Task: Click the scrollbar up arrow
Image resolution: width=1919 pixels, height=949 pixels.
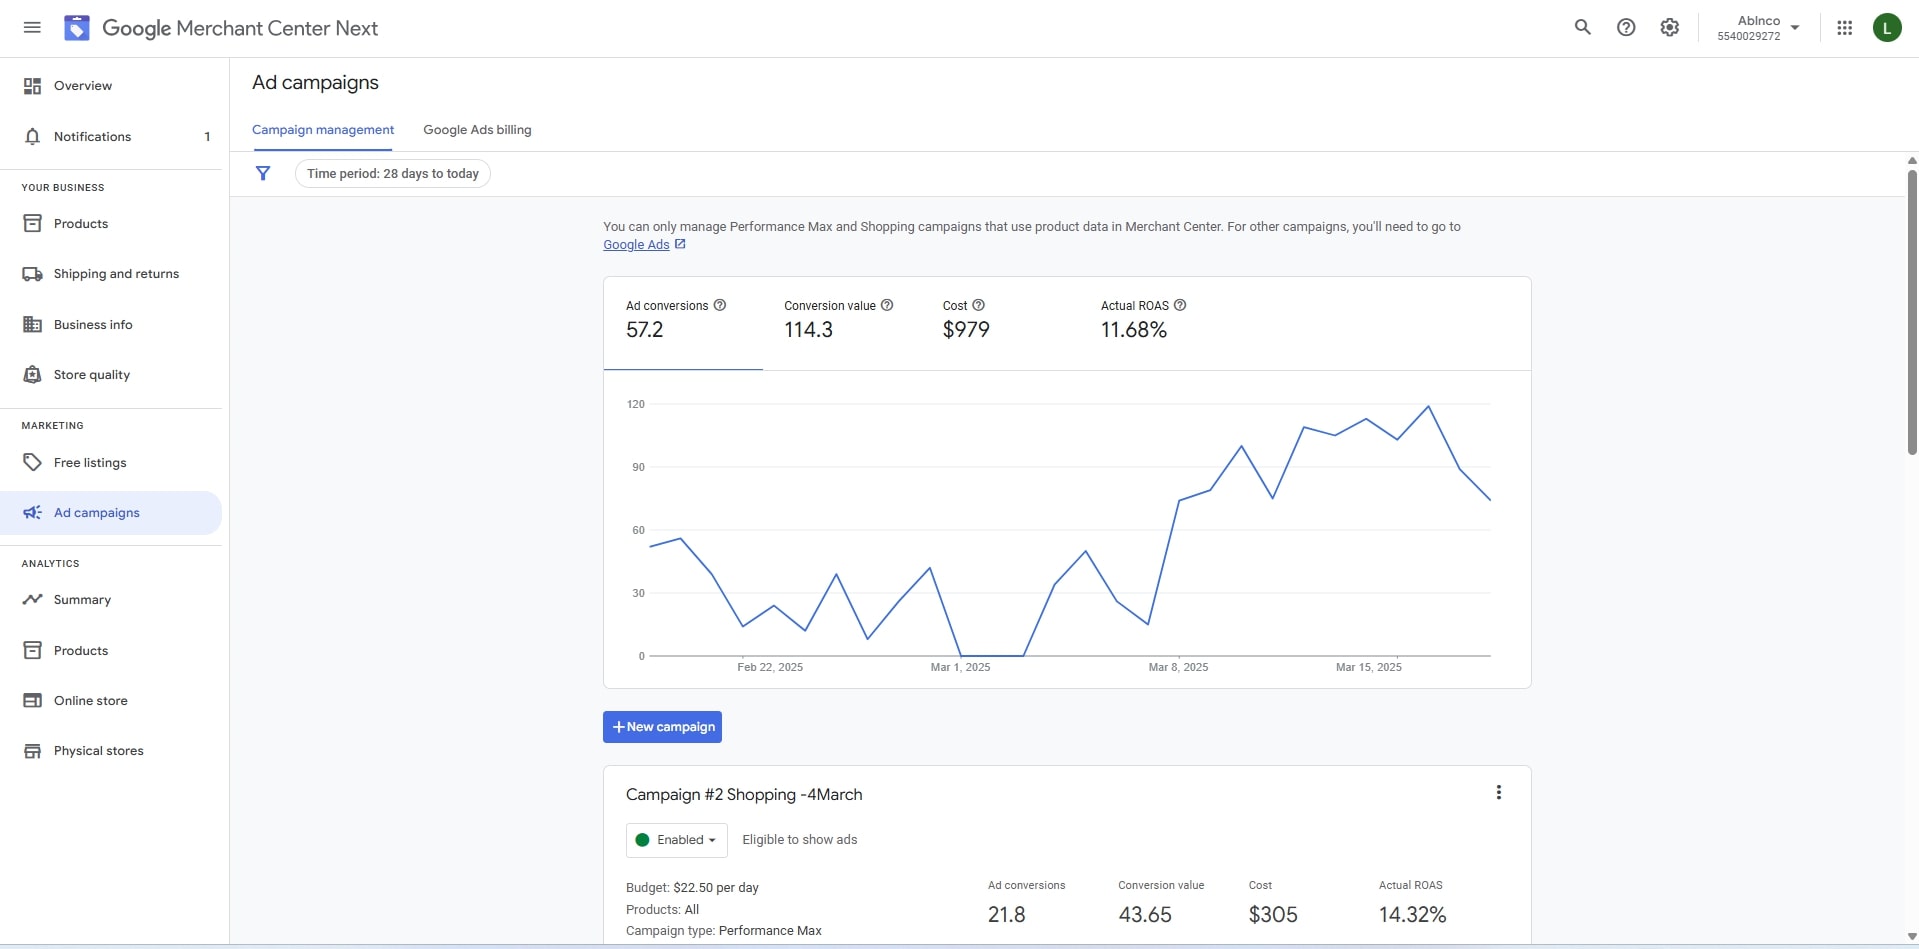Action: 1911,160
